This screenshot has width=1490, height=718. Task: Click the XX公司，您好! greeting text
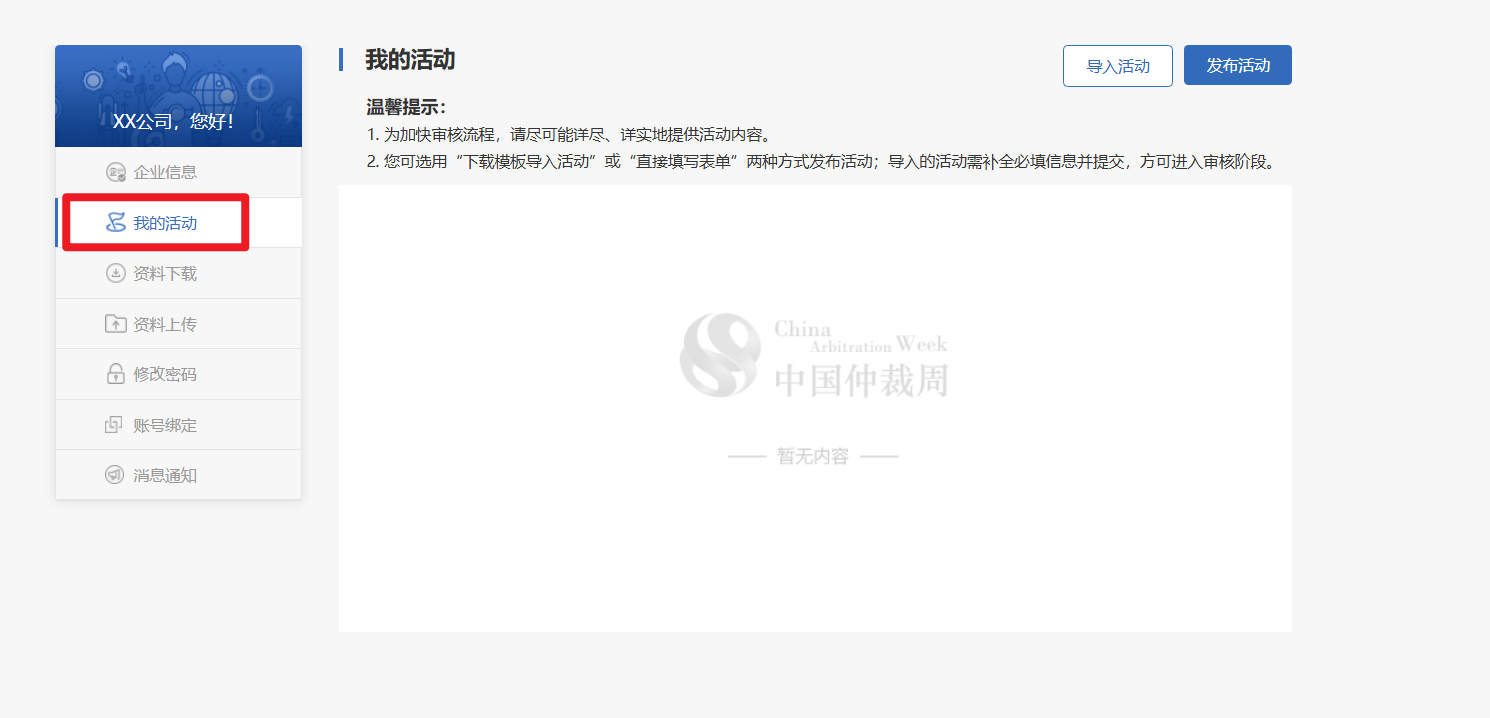(173, 121)
